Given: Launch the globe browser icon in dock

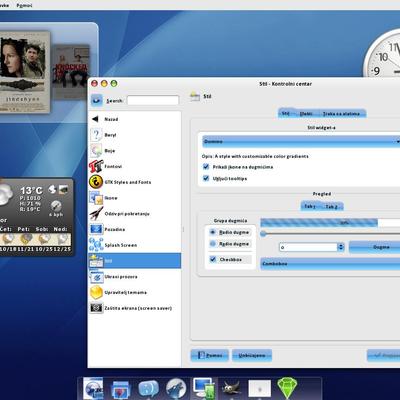Looking at the screenshot, I should click(93, 388).
